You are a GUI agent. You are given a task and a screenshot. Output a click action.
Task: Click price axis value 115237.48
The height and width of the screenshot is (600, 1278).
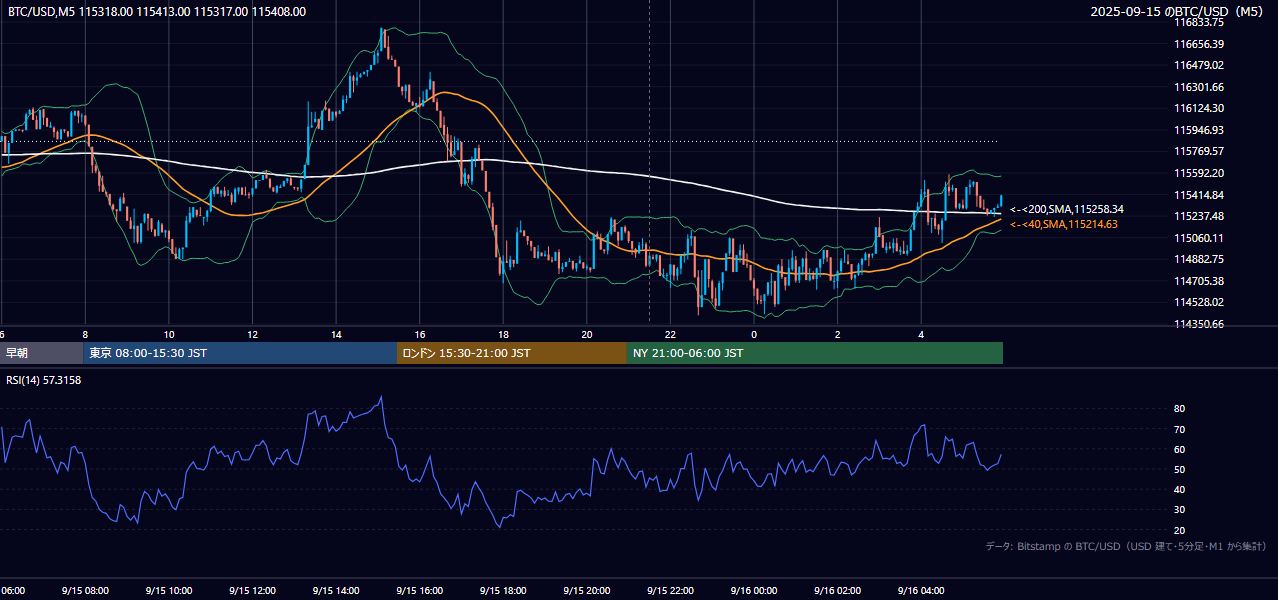[x=1199, y=216]
